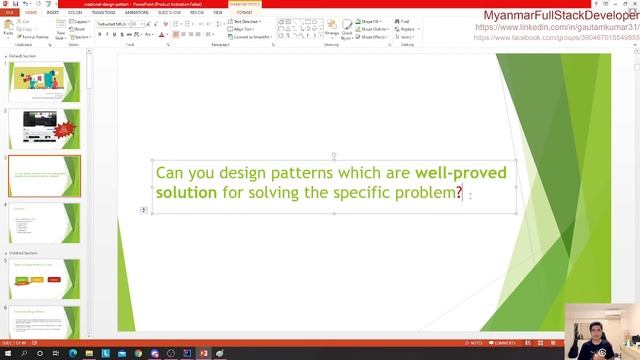Select slide 1 thumbnail
The height and width of the screenshot is (360, 640).
coord(44,82)
